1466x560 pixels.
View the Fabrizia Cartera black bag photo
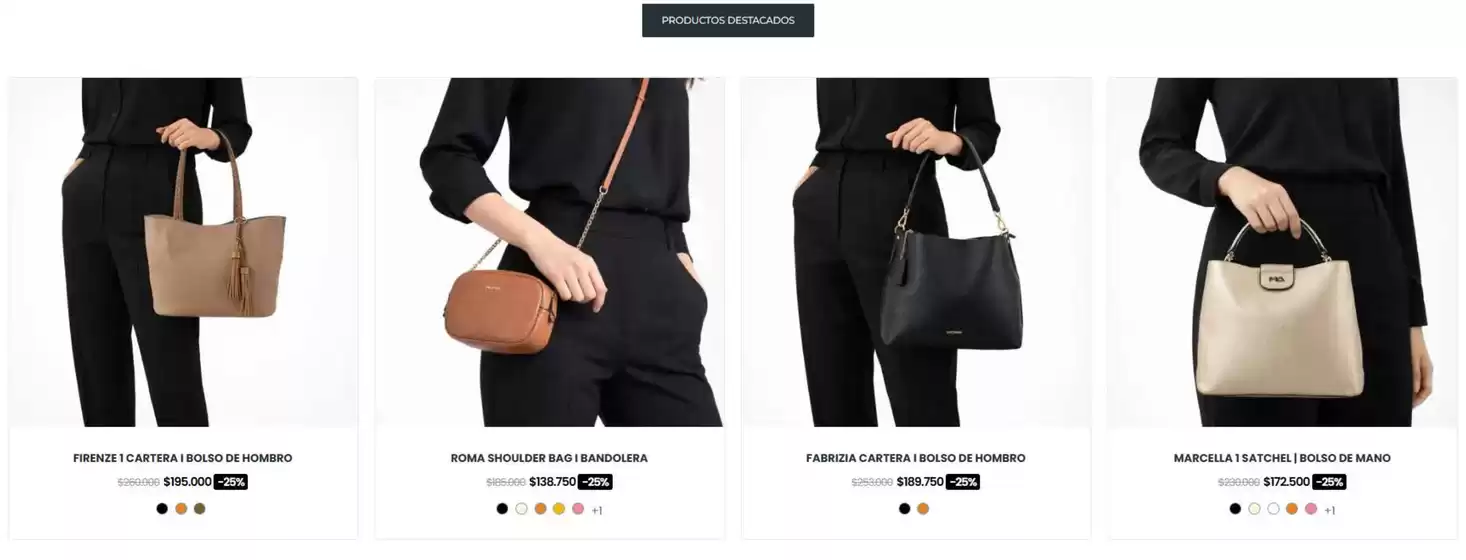[x=916, y=252]
